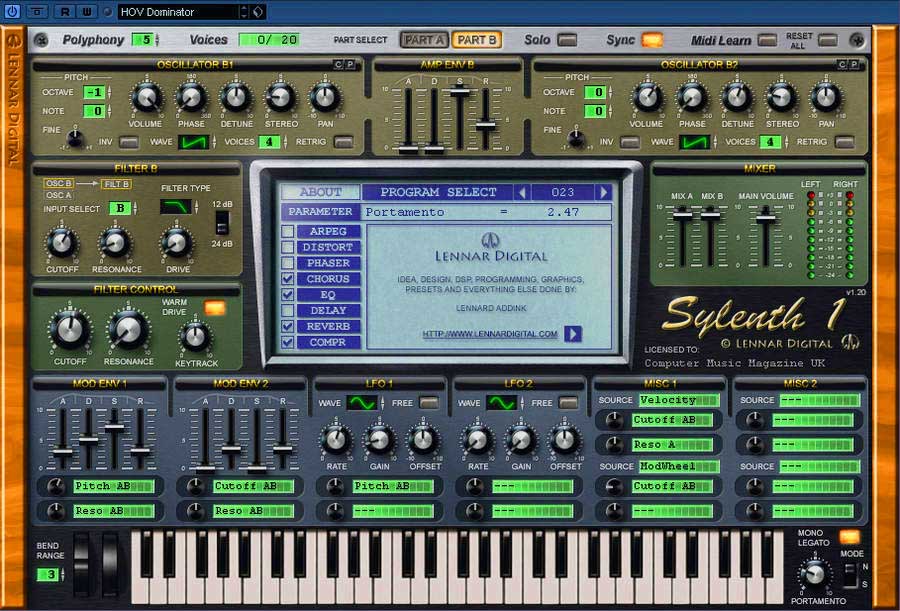Click previous program arrow beside 023
The width and height of the screenshot is (900, 611).
[x=522, y=192]
